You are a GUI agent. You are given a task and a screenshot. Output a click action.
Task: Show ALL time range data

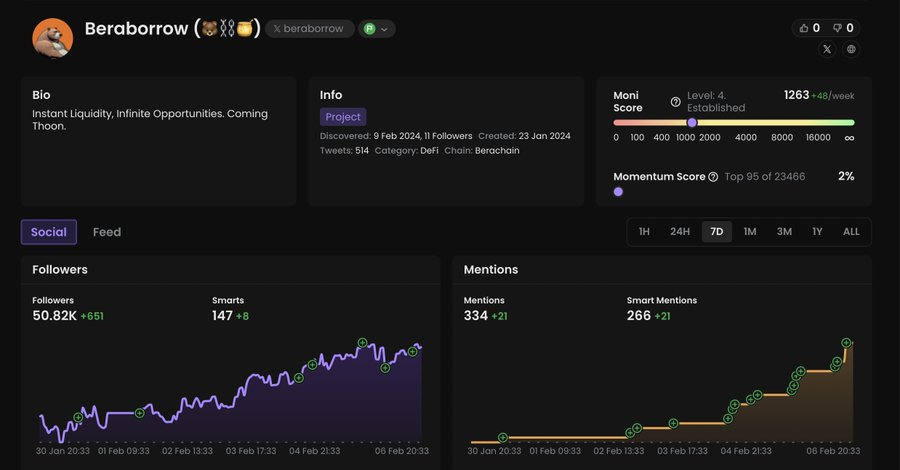click(851, 232)
